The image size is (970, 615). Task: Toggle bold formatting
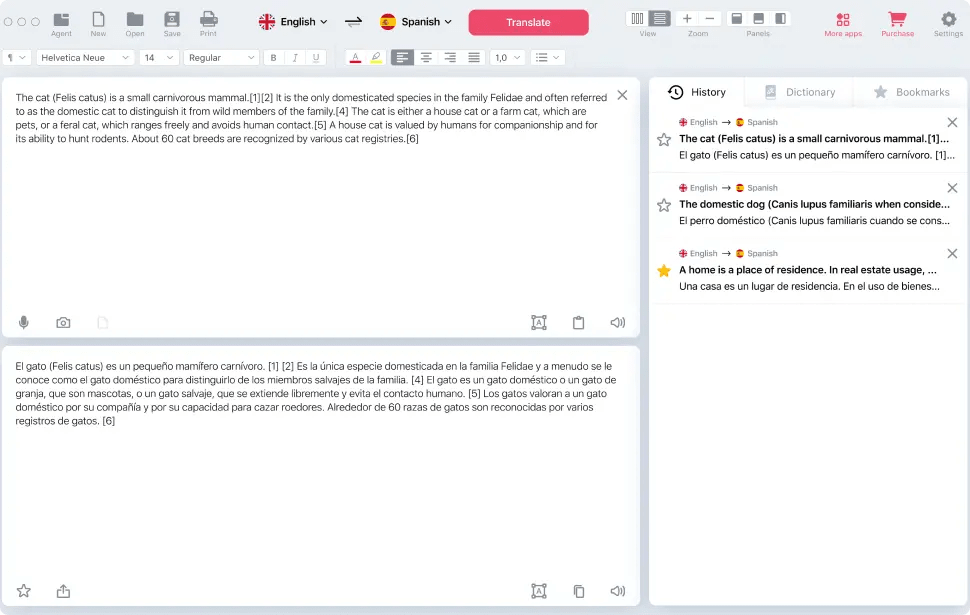click(x=272, y=57)
